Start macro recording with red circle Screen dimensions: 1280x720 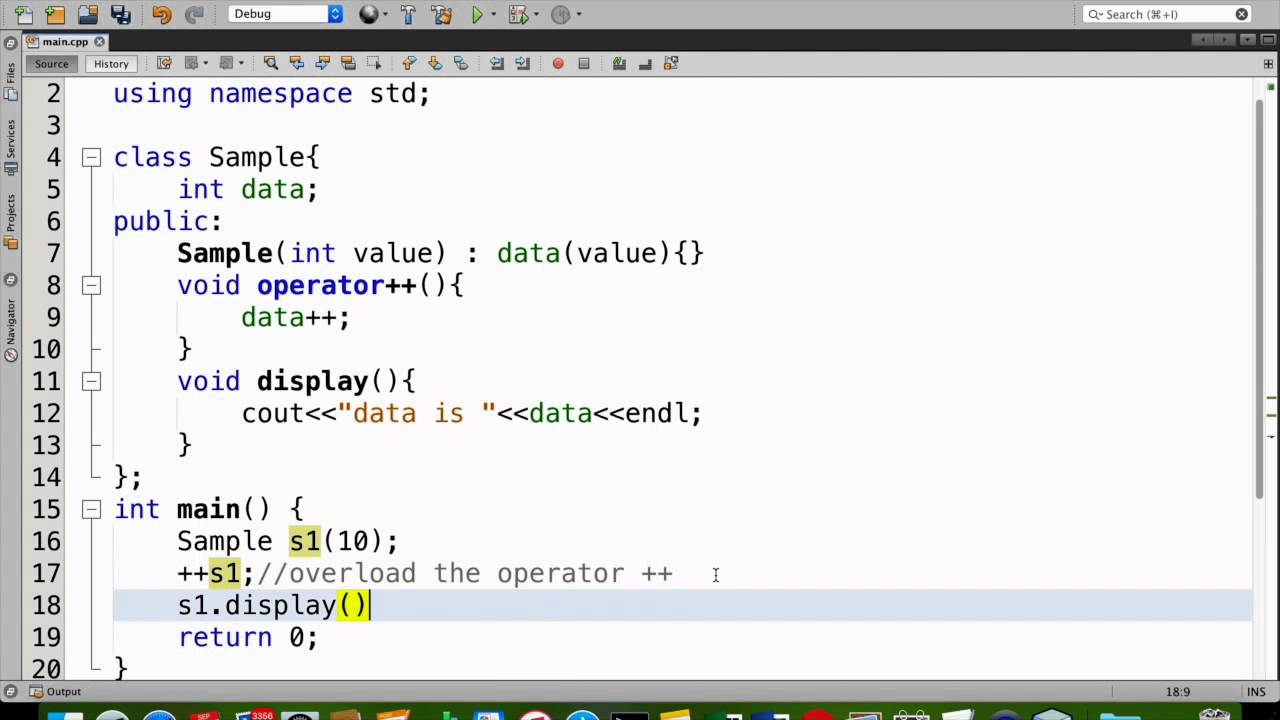tap(558, 63)
